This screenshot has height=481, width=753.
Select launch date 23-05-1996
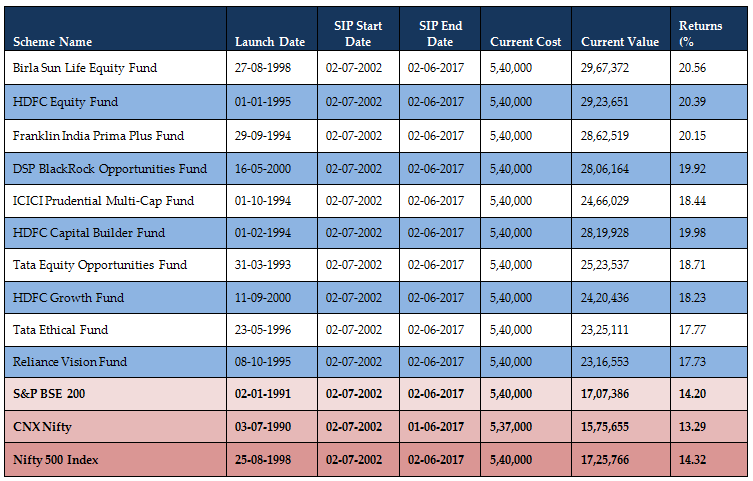pos(263,330)
